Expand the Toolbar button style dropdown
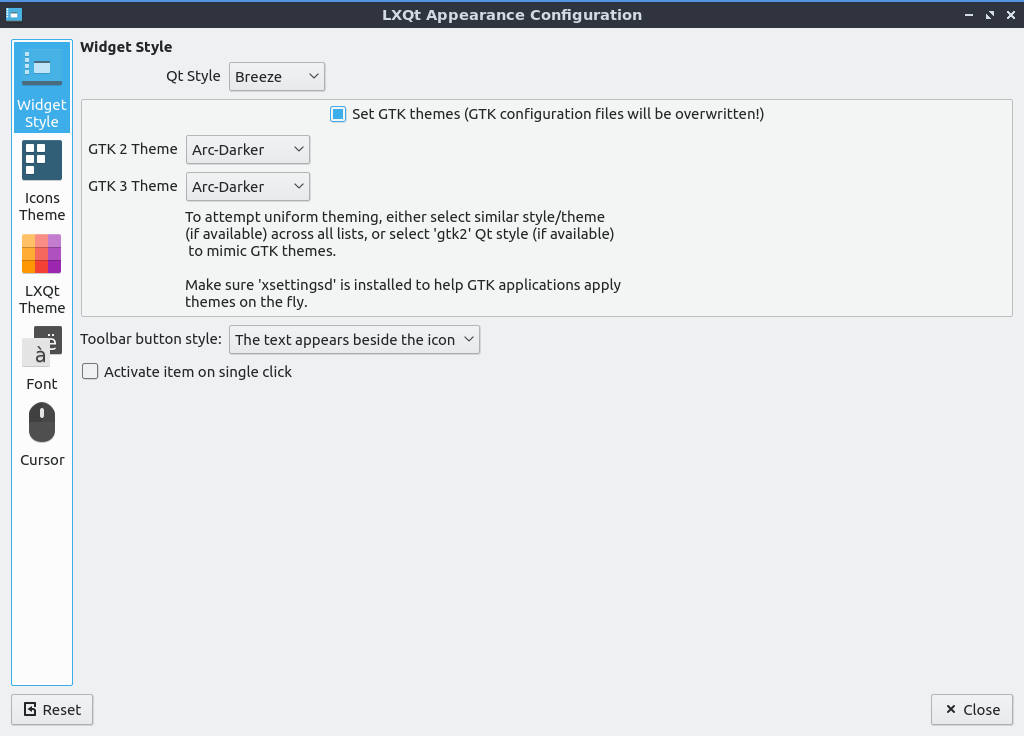This screenshot has width=1024, height=736. [354, 340]
